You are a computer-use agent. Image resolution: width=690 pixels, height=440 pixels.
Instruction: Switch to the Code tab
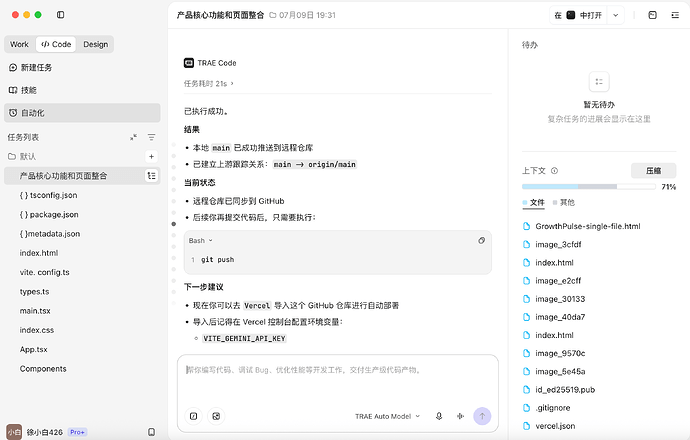click(56, 44)
